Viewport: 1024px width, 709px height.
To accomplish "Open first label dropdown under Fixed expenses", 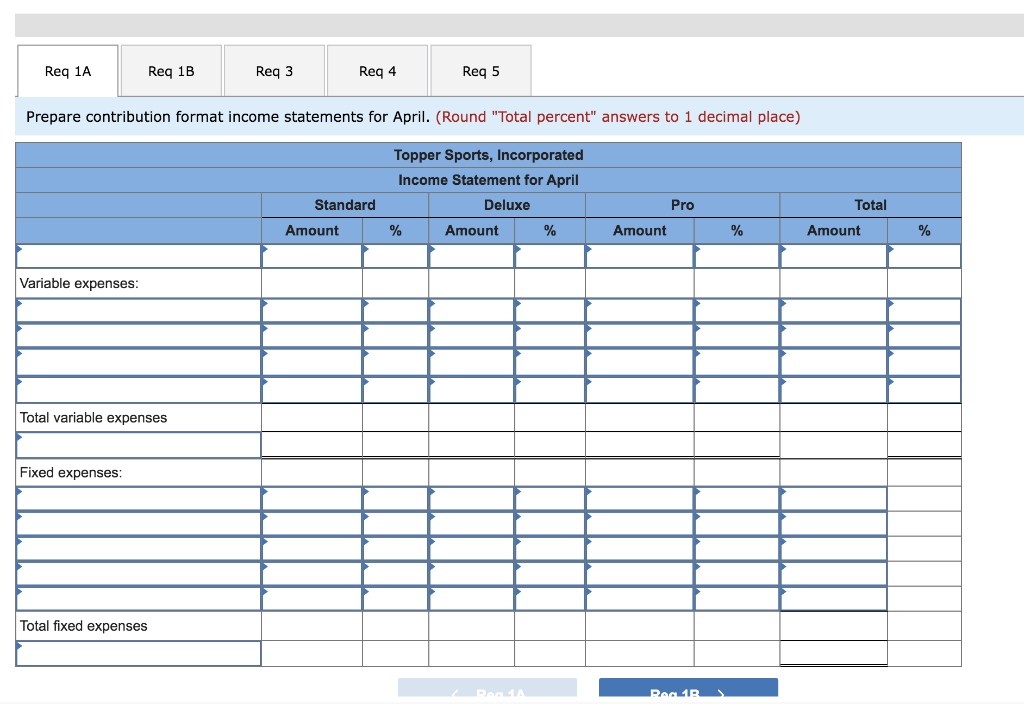I will tap(138, 499).
